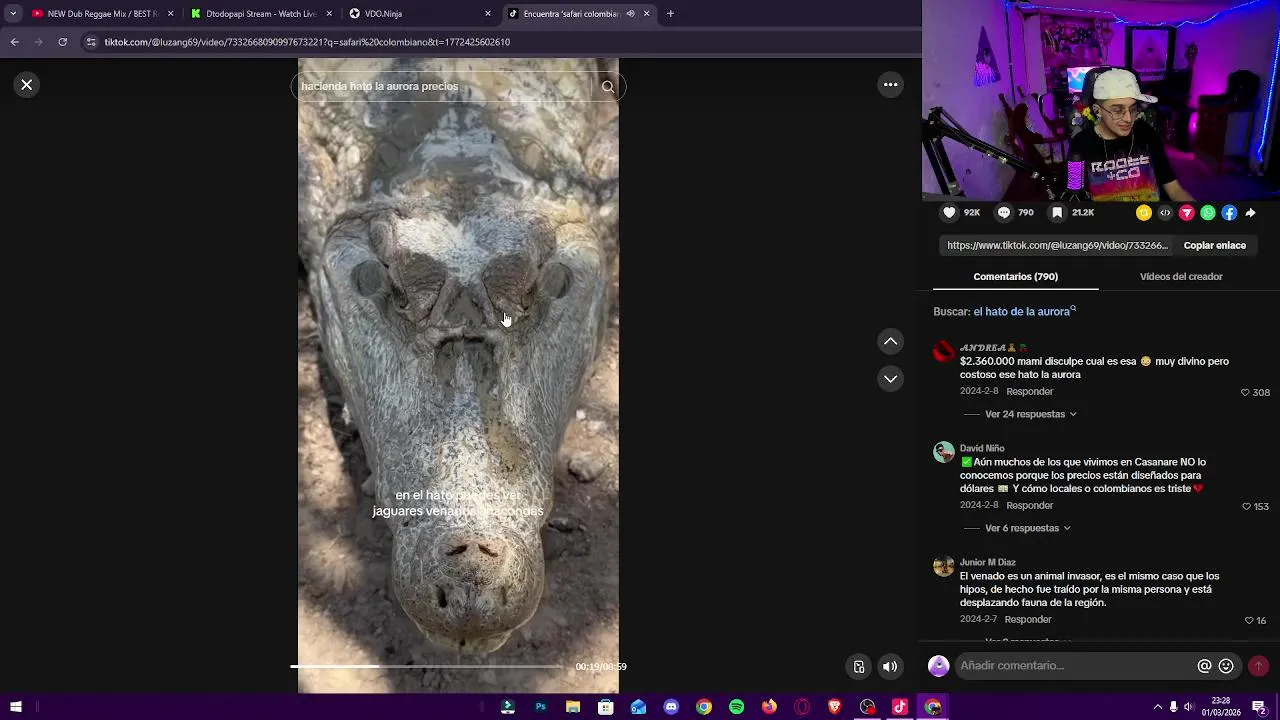Screen dimensions: 1280x720
Task: Like Junior M Diaz's comment with 16 likes
Action: tap(1248, 621)
